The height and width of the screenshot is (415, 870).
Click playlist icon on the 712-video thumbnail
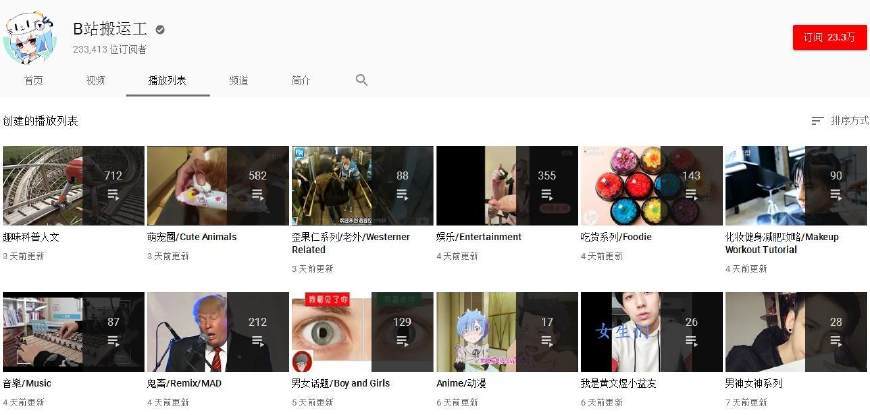(113, 194)
